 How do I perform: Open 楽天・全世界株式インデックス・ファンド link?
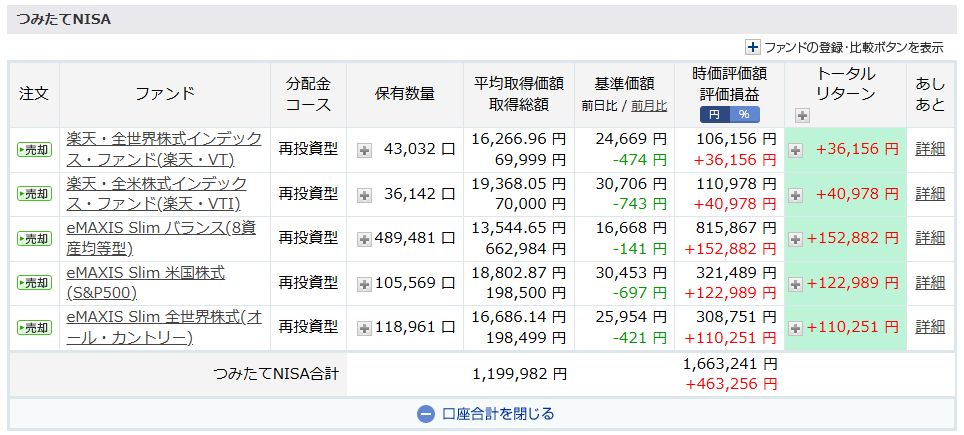coord(164,149)
